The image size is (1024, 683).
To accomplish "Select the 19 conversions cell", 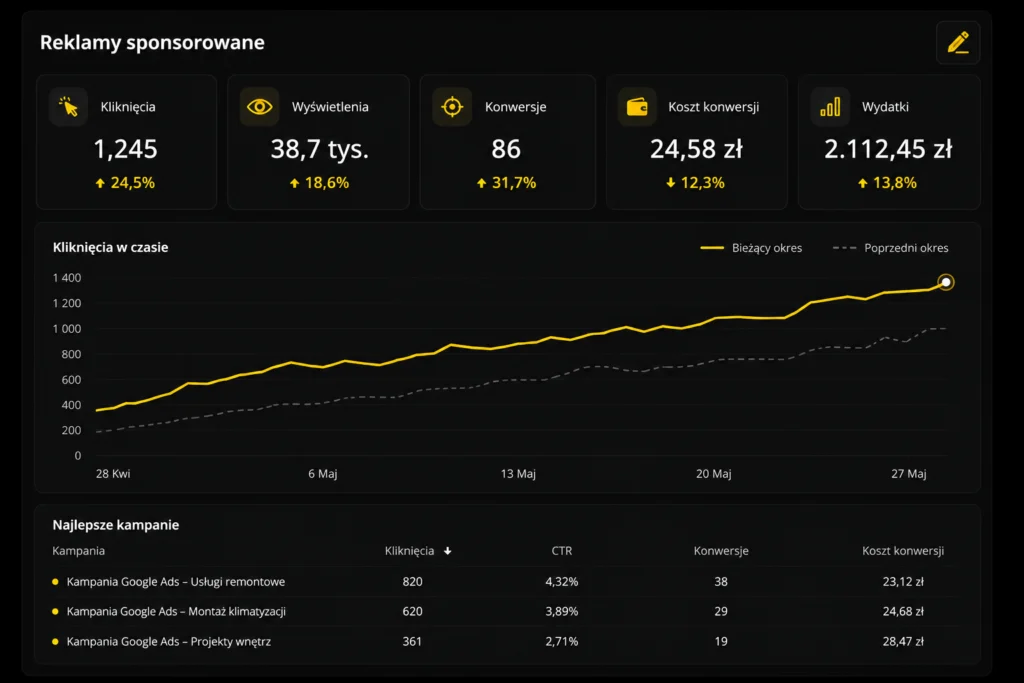I will coord(721,642).
